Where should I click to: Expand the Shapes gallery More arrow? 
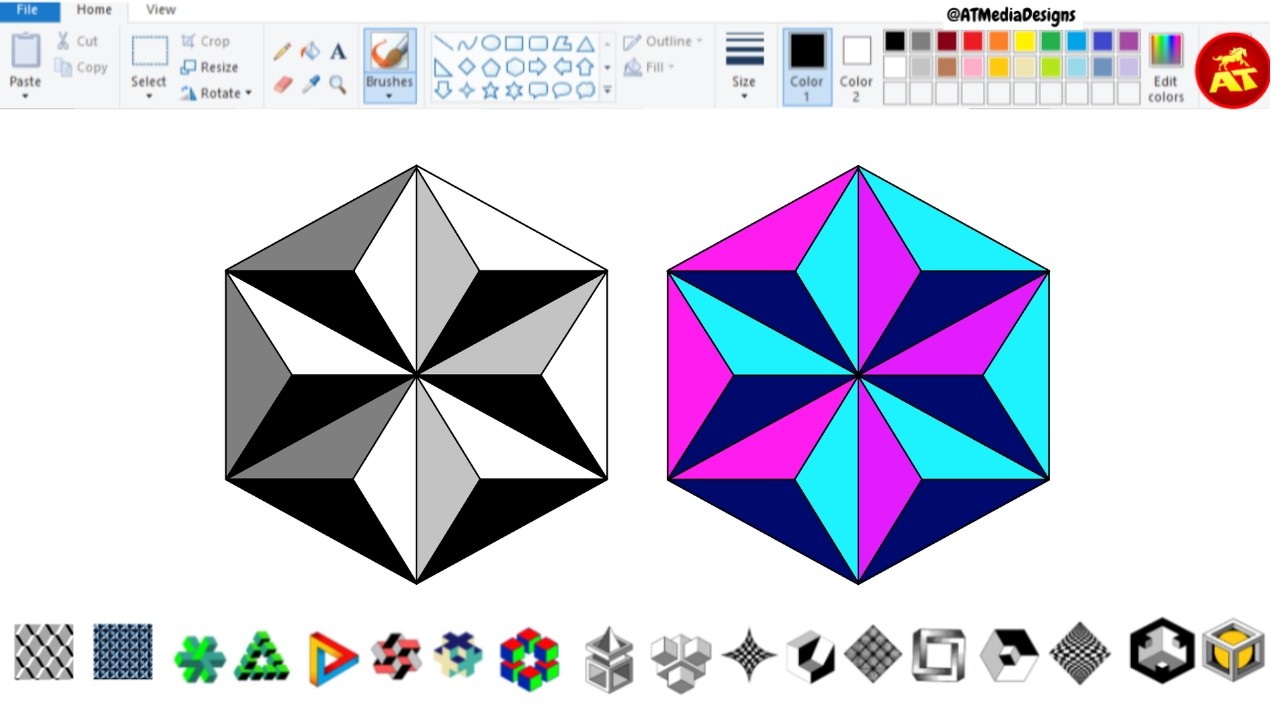(x=607, y=90)
